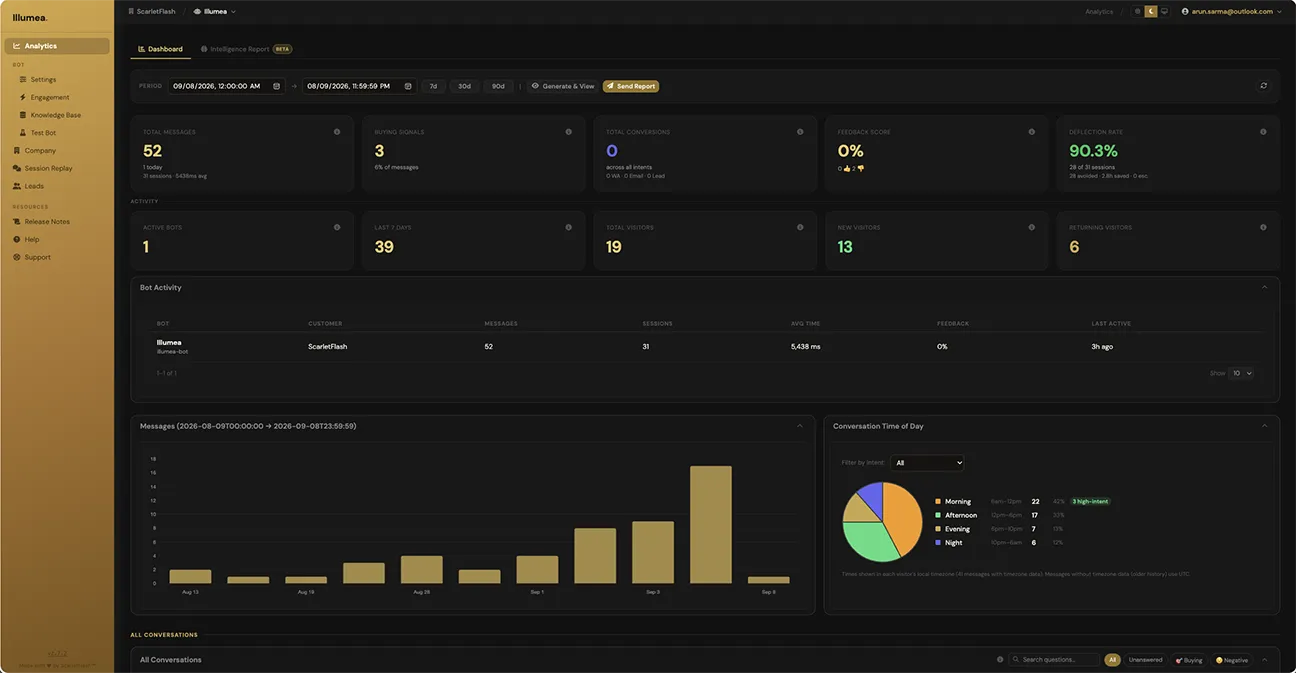Filter conversations by Buying
This screenshot has width=1296, height=673.
point(1189,660)
